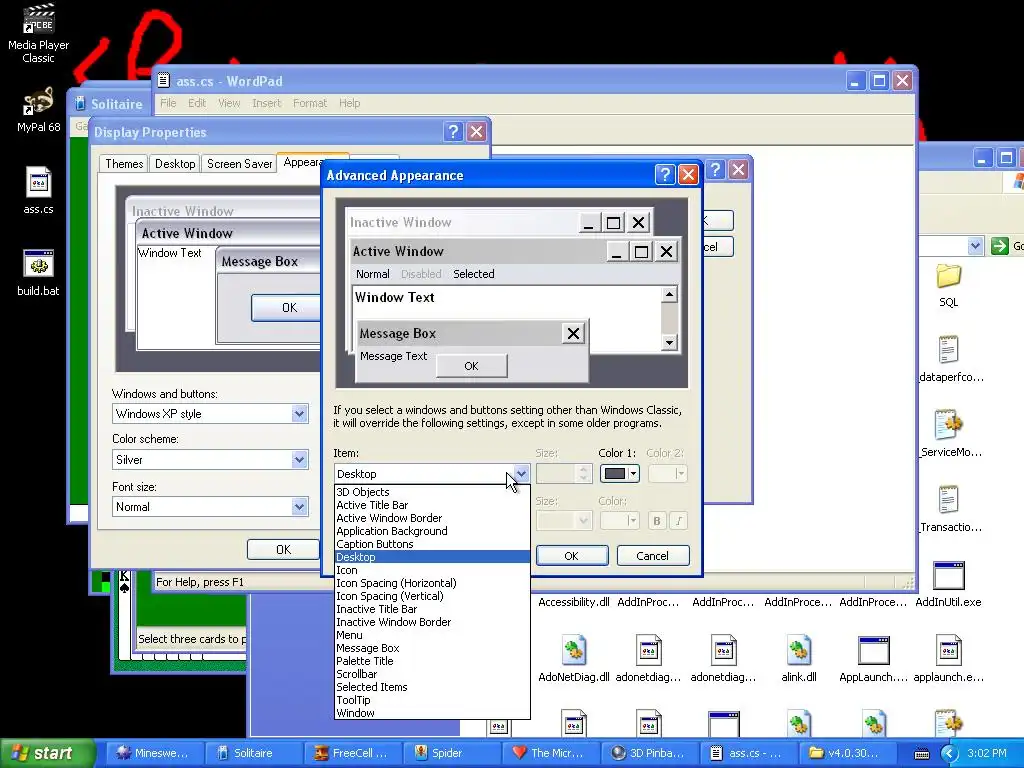1024x768 pixels.
Task: Open WordPad Format menu
Action: (x=310, y=103)
